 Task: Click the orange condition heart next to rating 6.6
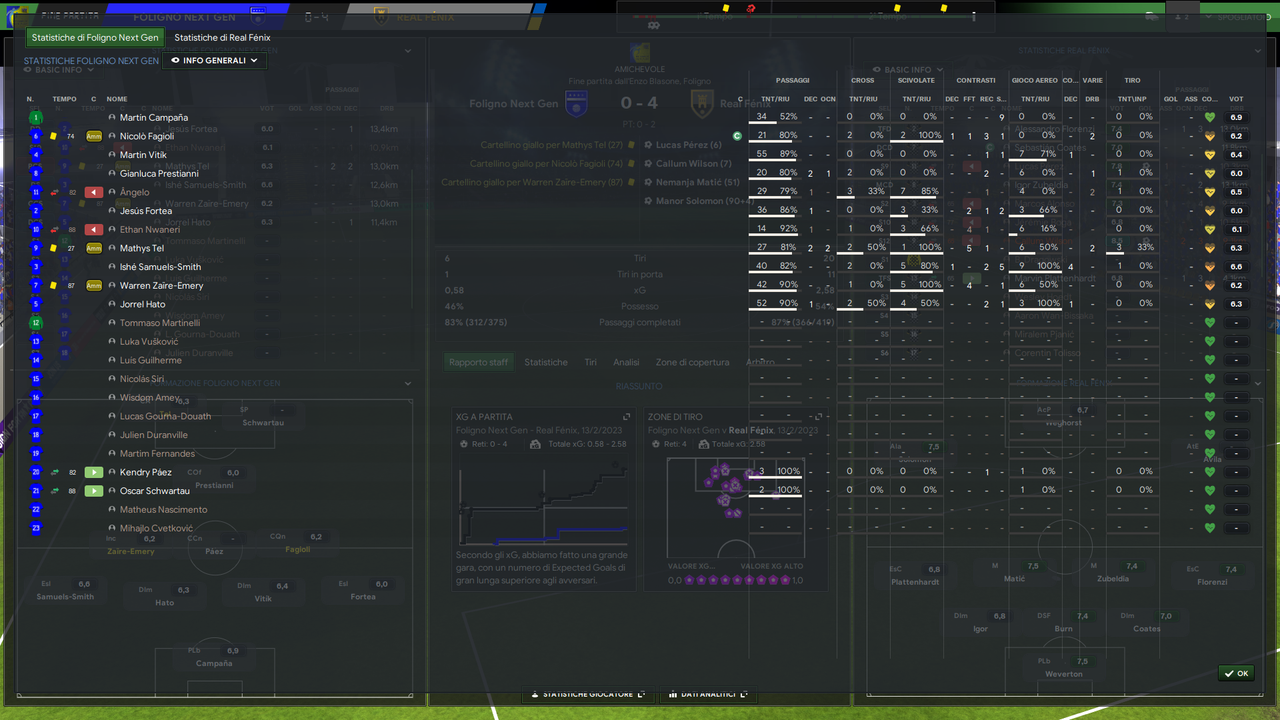point(1209,267)
